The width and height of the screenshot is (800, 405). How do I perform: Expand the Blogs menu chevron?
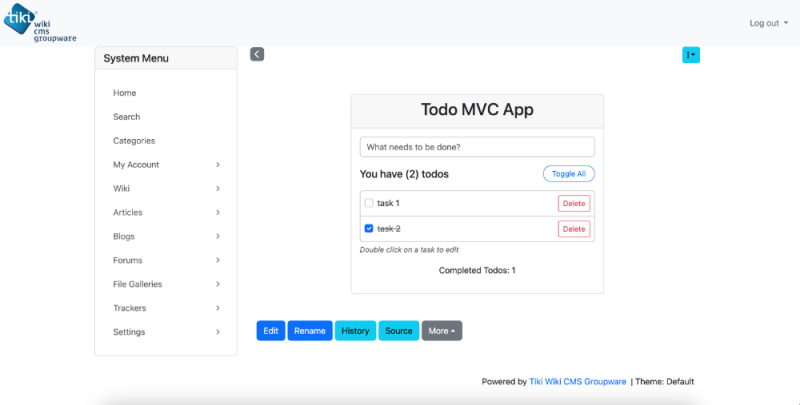coord(218,236)
